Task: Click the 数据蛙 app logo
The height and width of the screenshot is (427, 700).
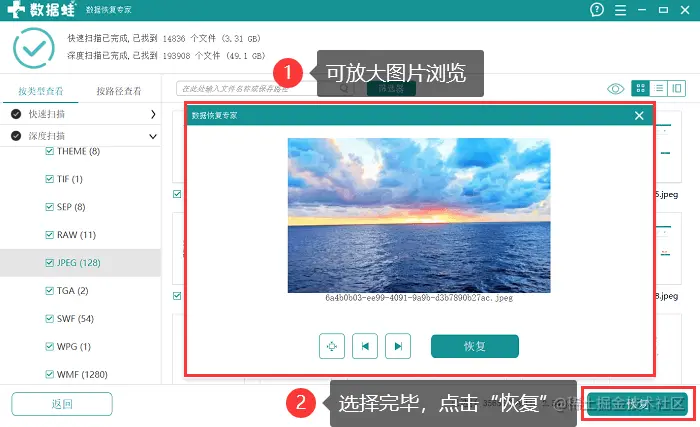Action: [x=42, y=9]
